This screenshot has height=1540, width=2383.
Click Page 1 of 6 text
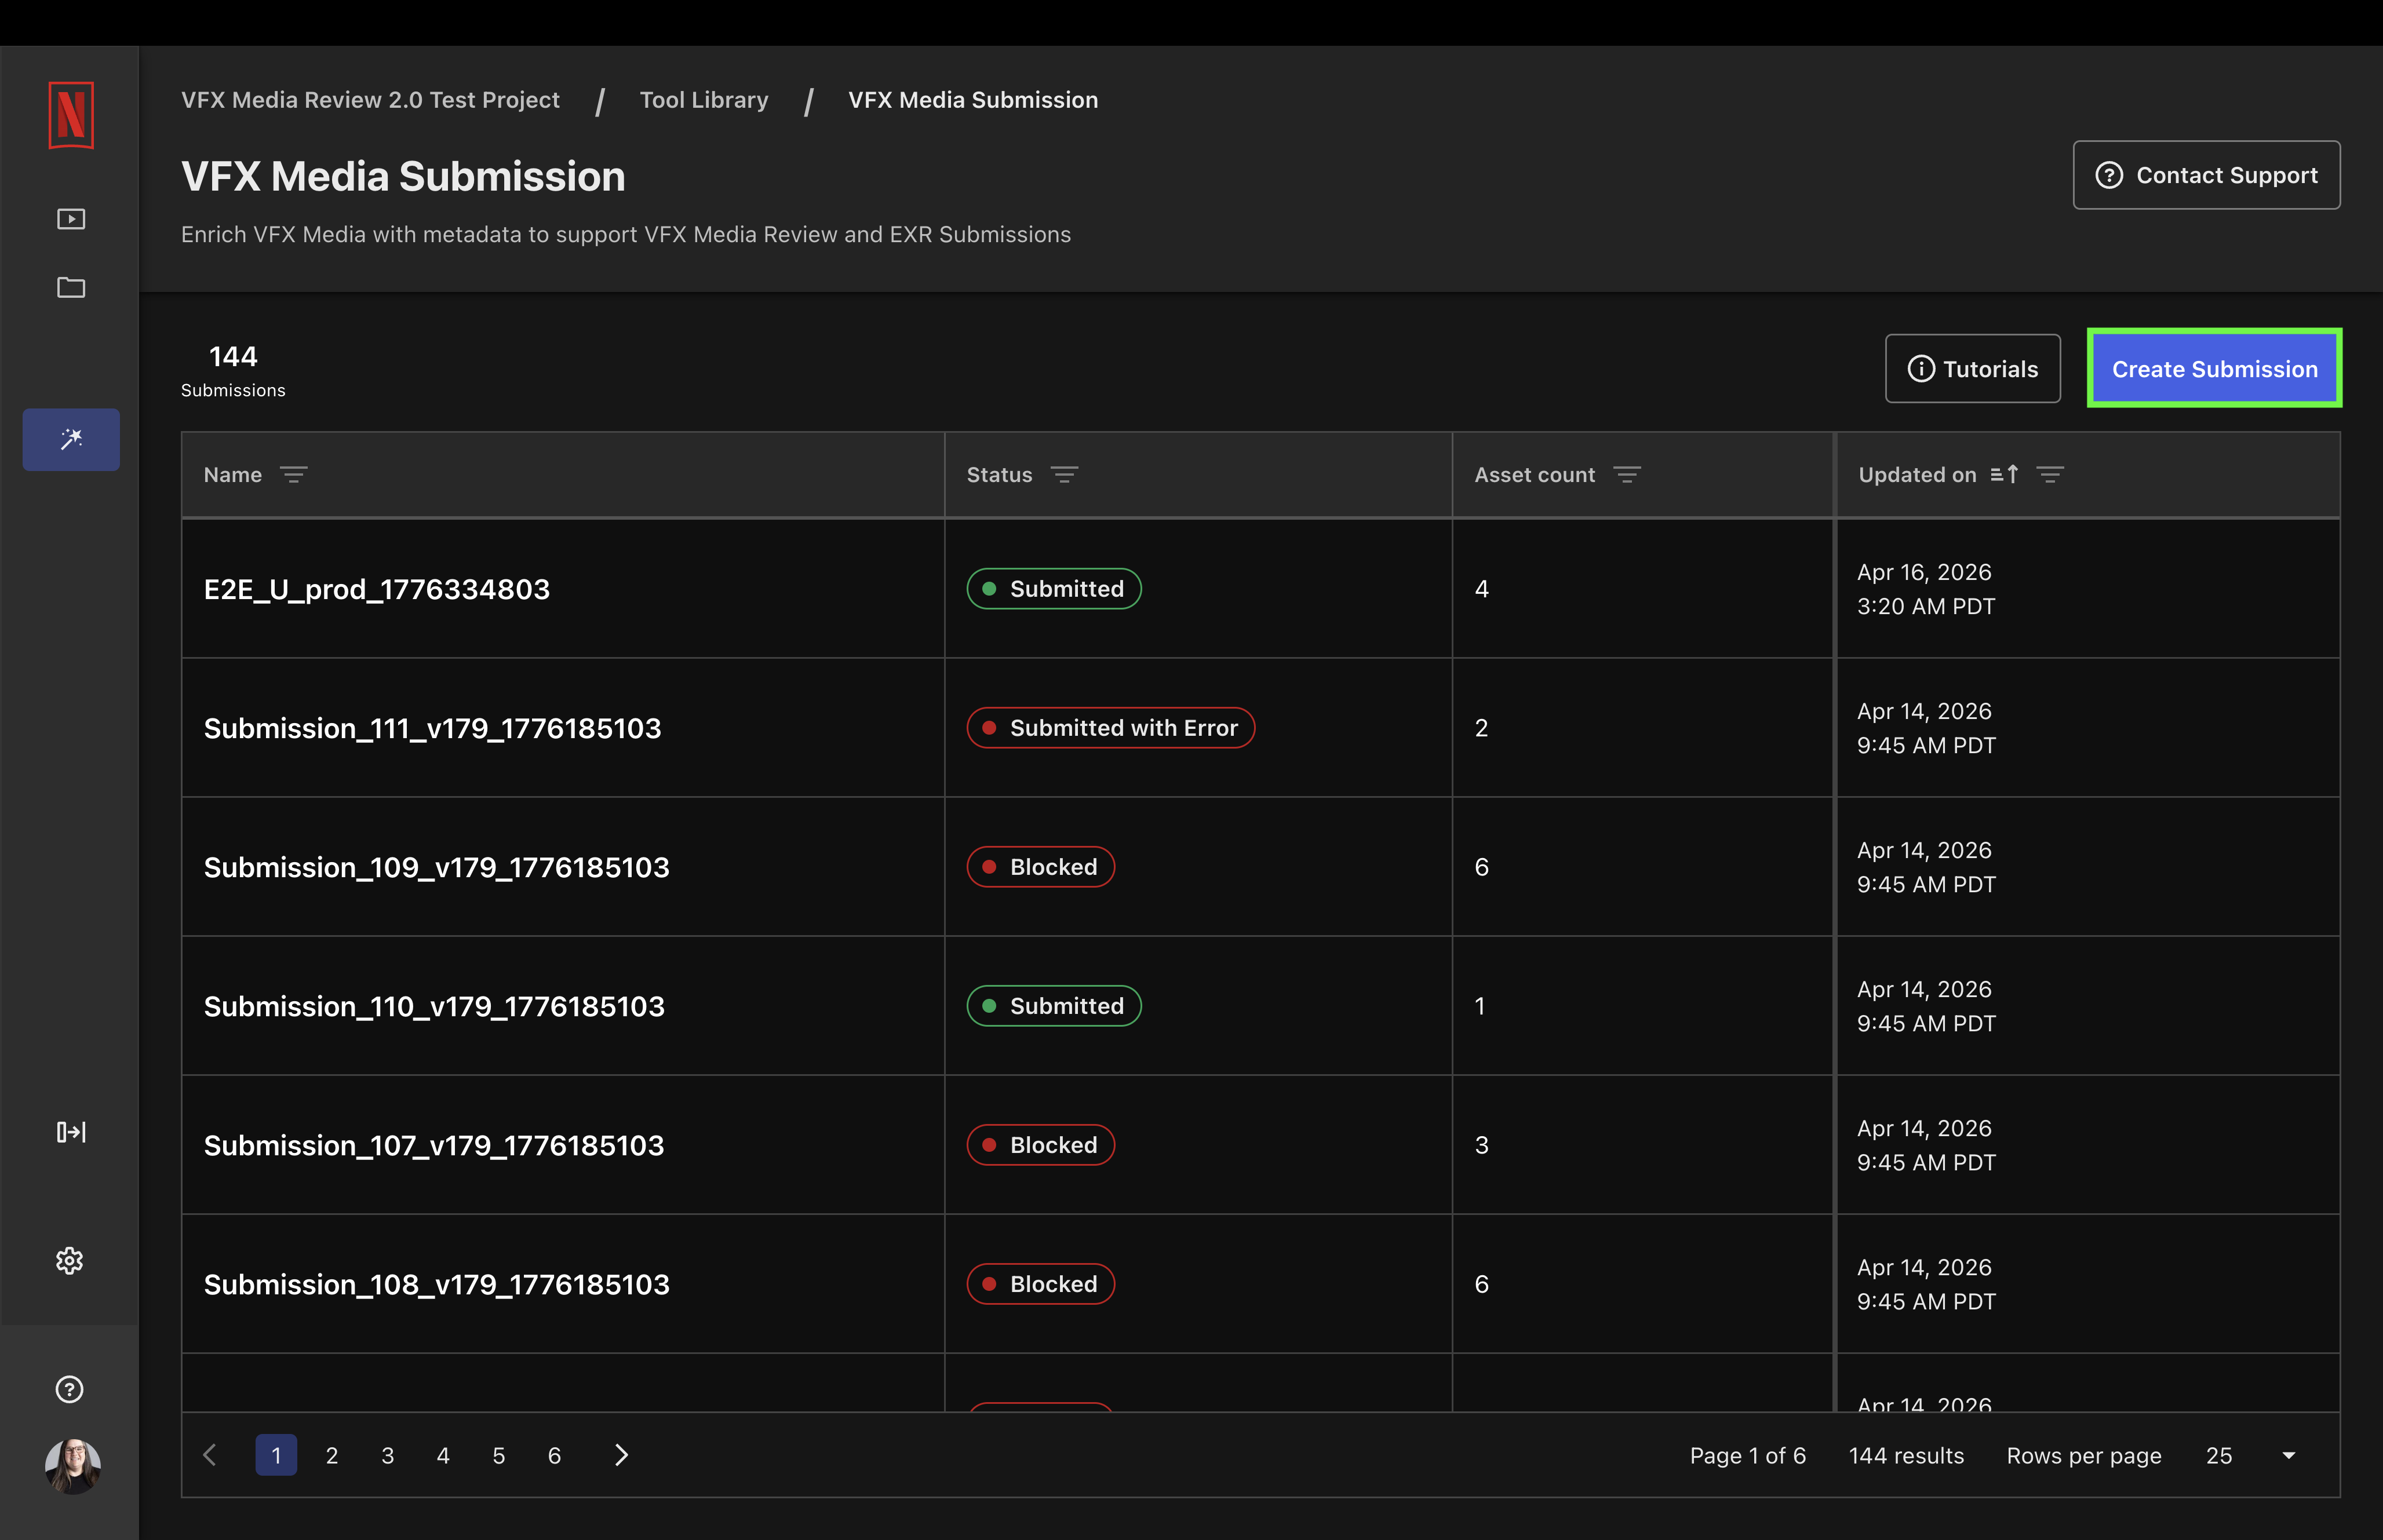[1747, 1456]
